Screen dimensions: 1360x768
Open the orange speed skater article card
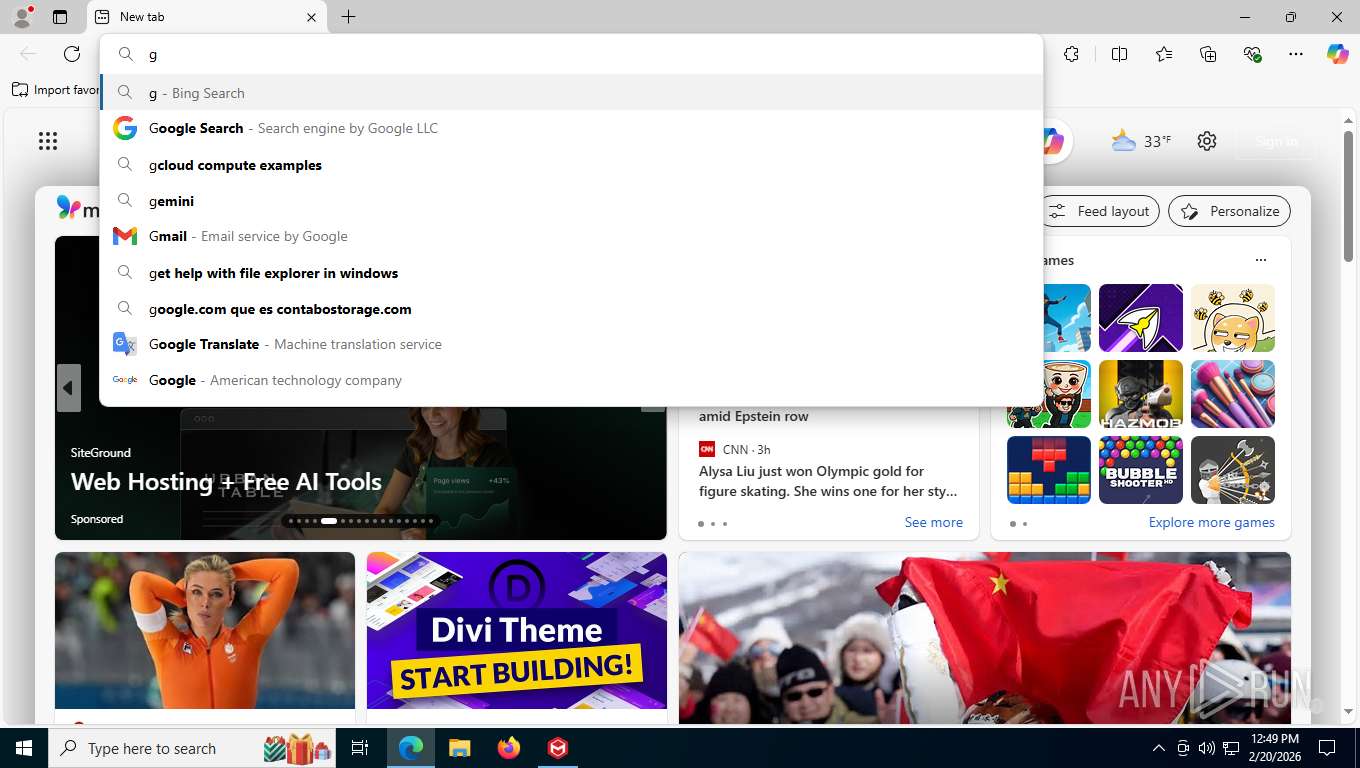click(205, 631)
